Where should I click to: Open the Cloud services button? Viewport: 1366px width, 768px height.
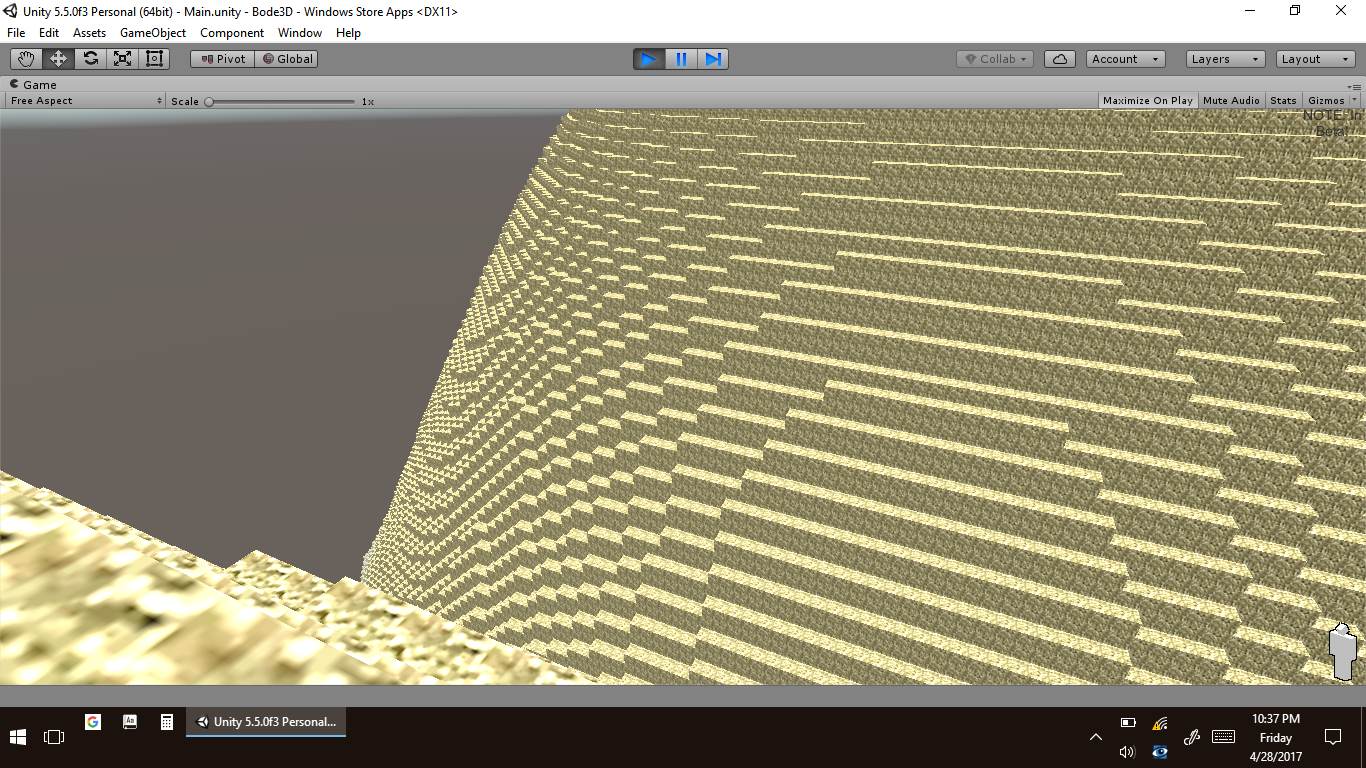pos(1059,59)
